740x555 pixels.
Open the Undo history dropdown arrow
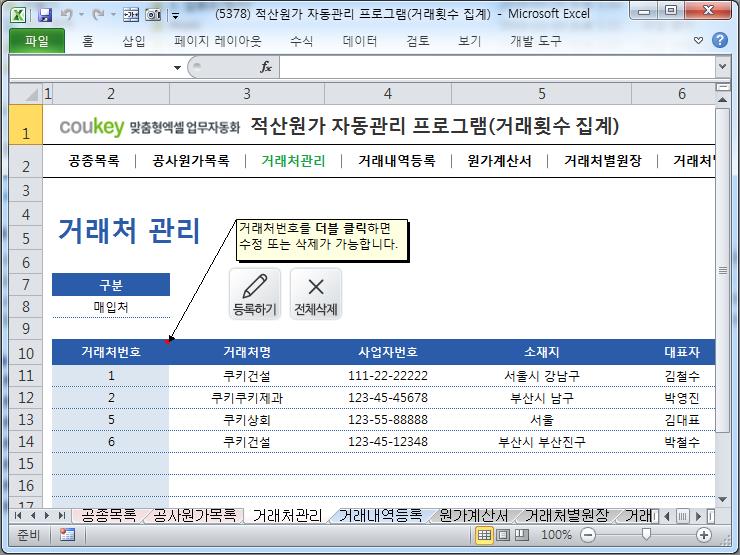81,15
